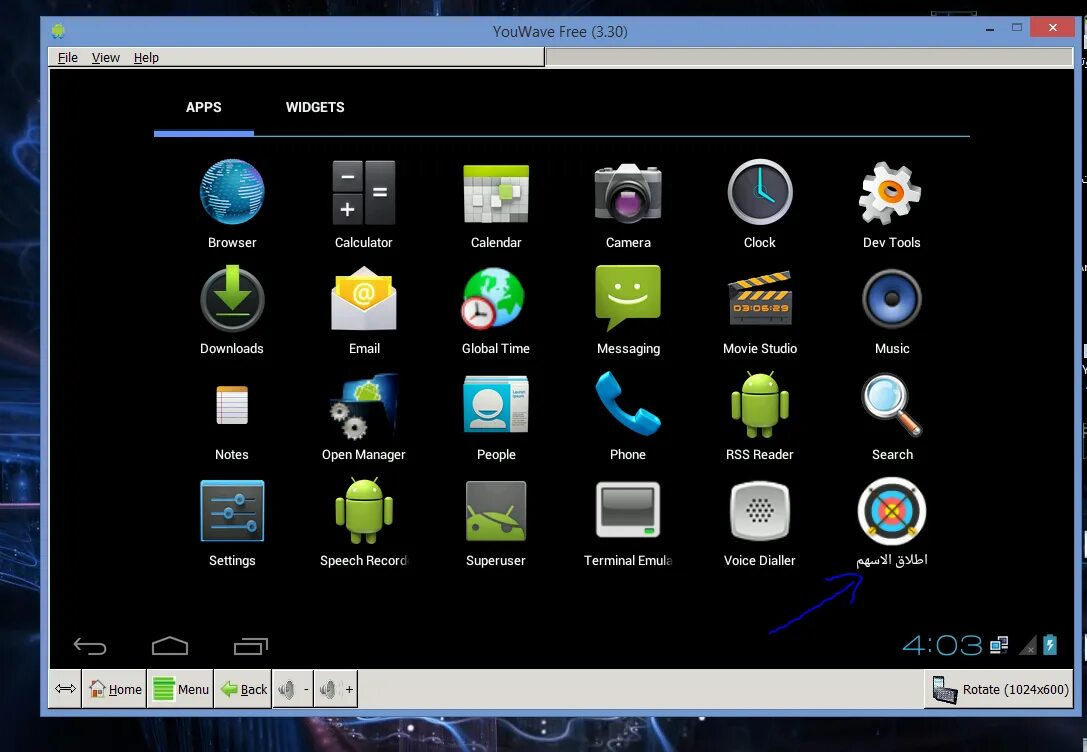Tap Android recent apps icon
The width and height of the screenshot is (1087, 752).
coord(250,646)
